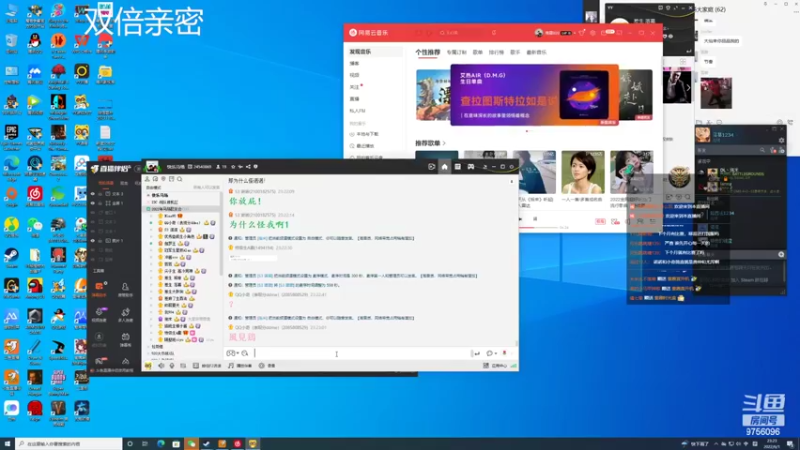The width and height of the screenshot is (800, 450).
Task: Switch to the 个性推荐 tab
Action: 428,52
